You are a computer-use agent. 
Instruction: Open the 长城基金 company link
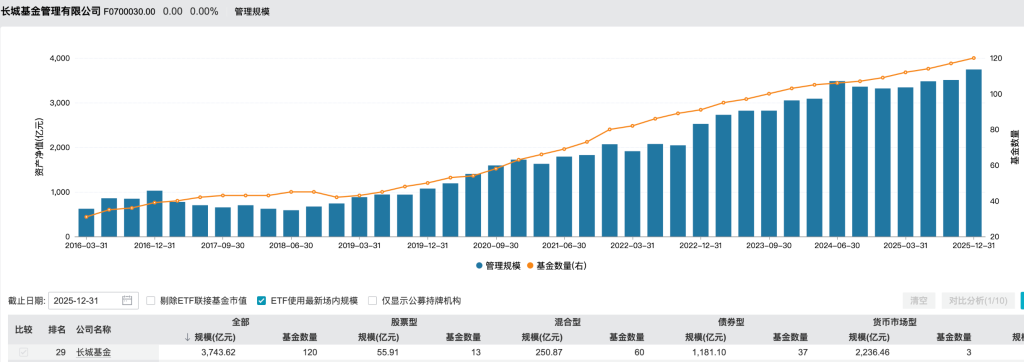(x=93, y=352)
